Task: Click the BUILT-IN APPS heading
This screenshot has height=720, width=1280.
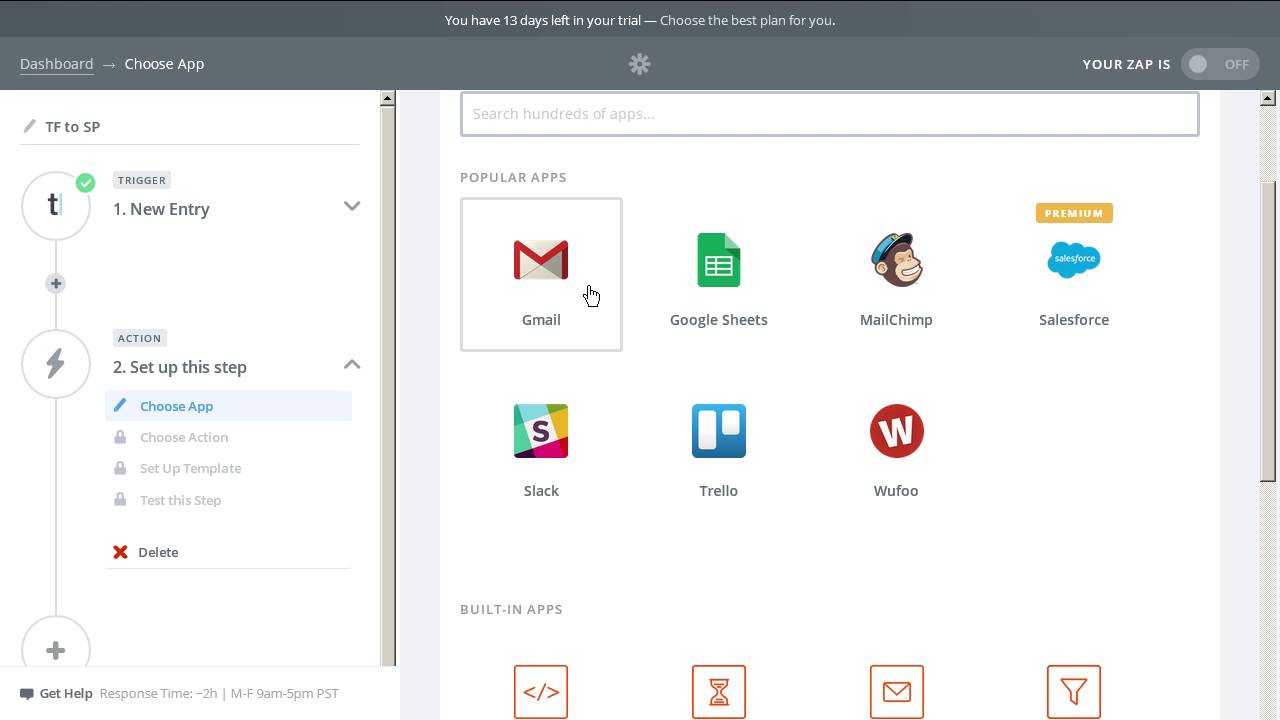Action: (511, 609)
